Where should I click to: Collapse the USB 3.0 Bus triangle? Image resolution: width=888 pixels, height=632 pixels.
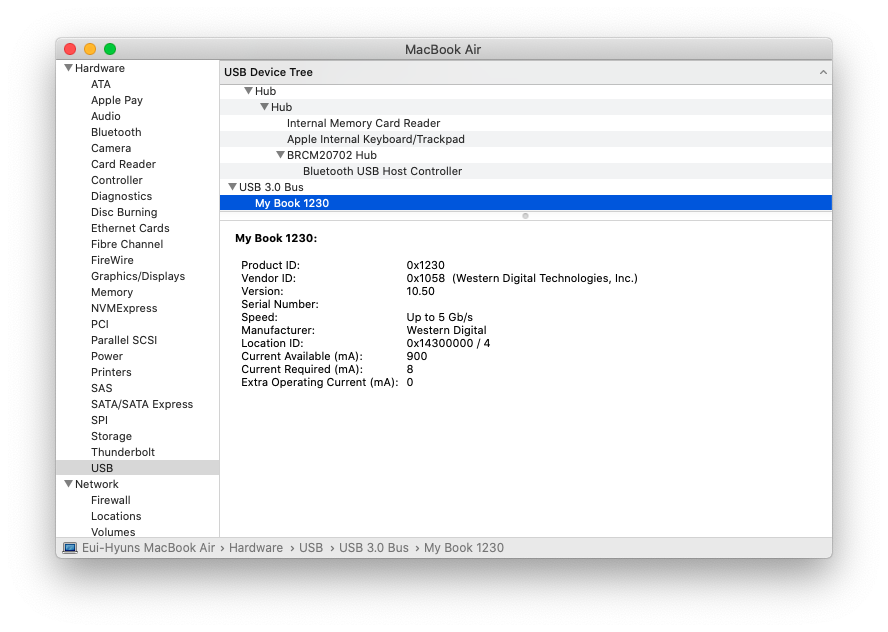[232, 186]
